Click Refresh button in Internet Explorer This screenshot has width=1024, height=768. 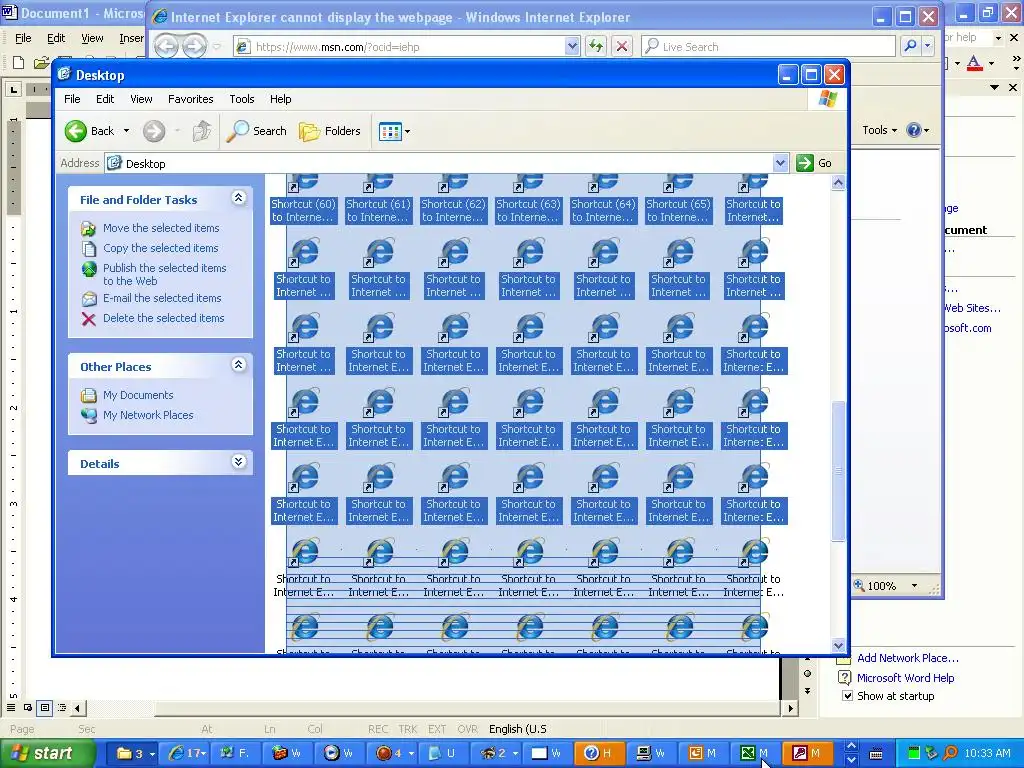pyautogui.click(x=596, y=46)
